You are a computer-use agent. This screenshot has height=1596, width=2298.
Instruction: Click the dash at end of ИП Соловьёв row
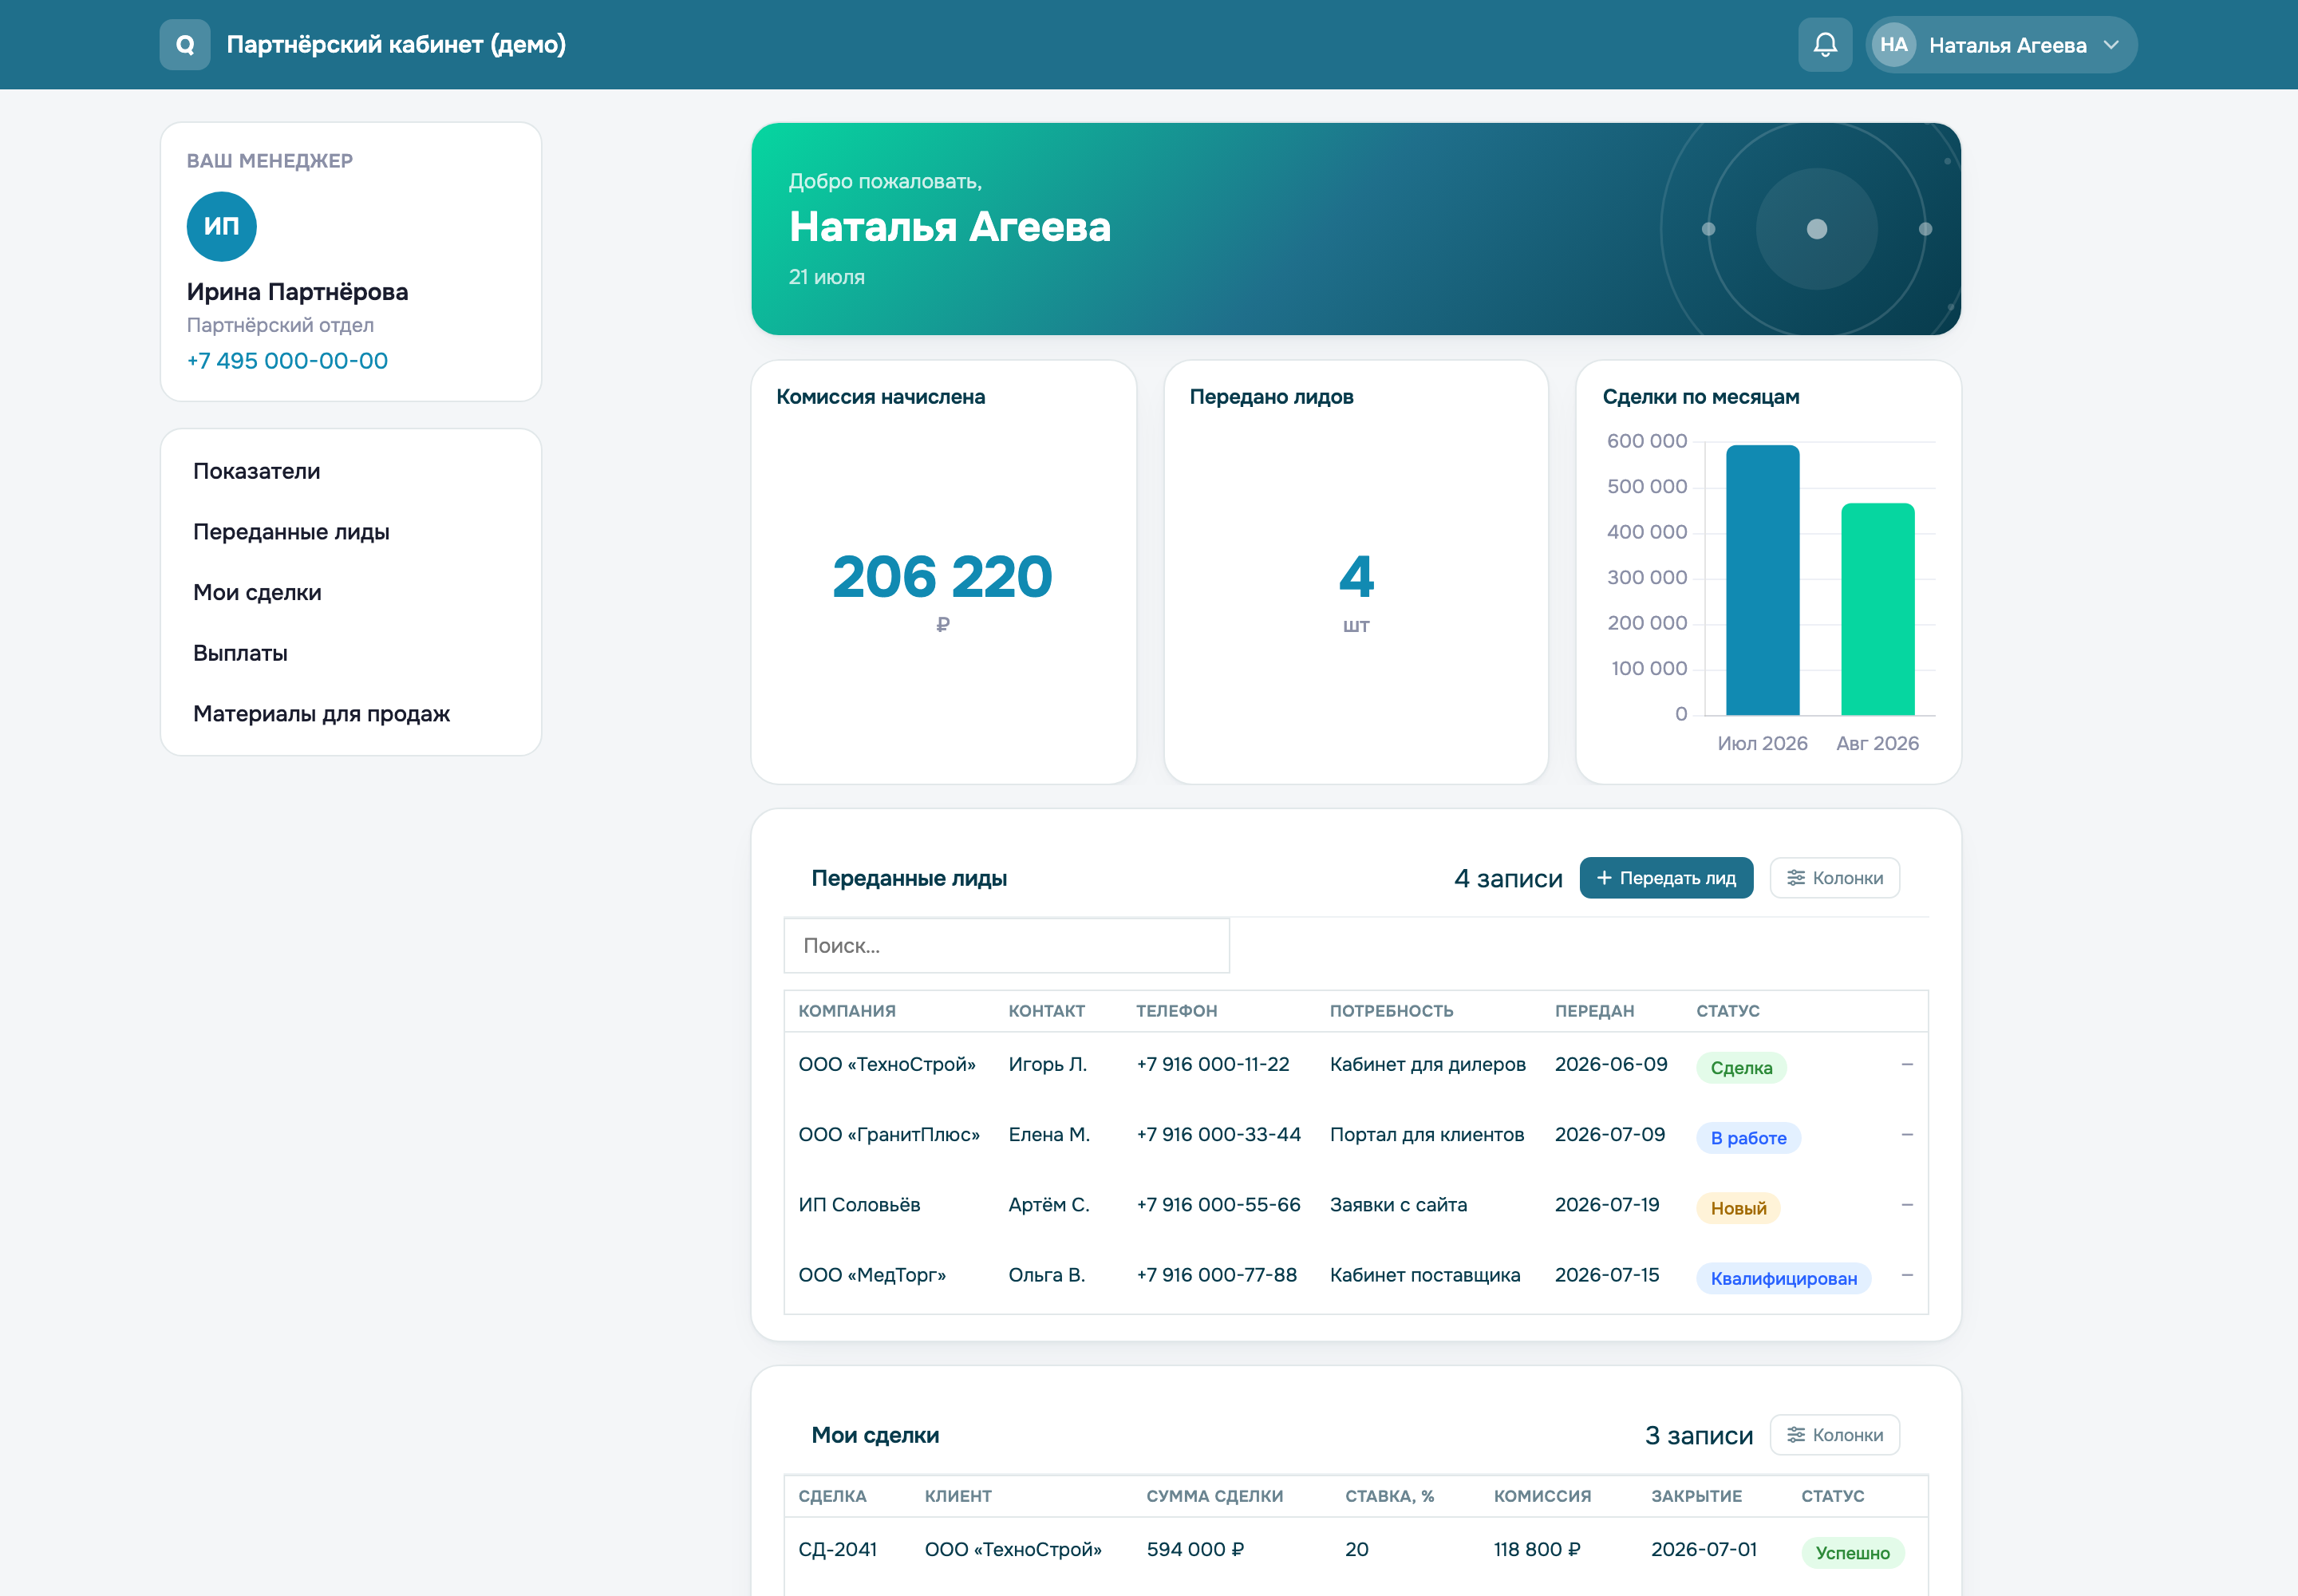tap(1906, 1205)
